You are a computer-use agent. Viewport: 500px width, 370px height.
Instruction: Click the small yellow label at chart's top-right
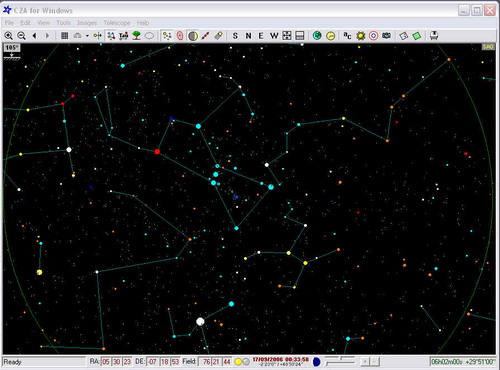(488, 47)
